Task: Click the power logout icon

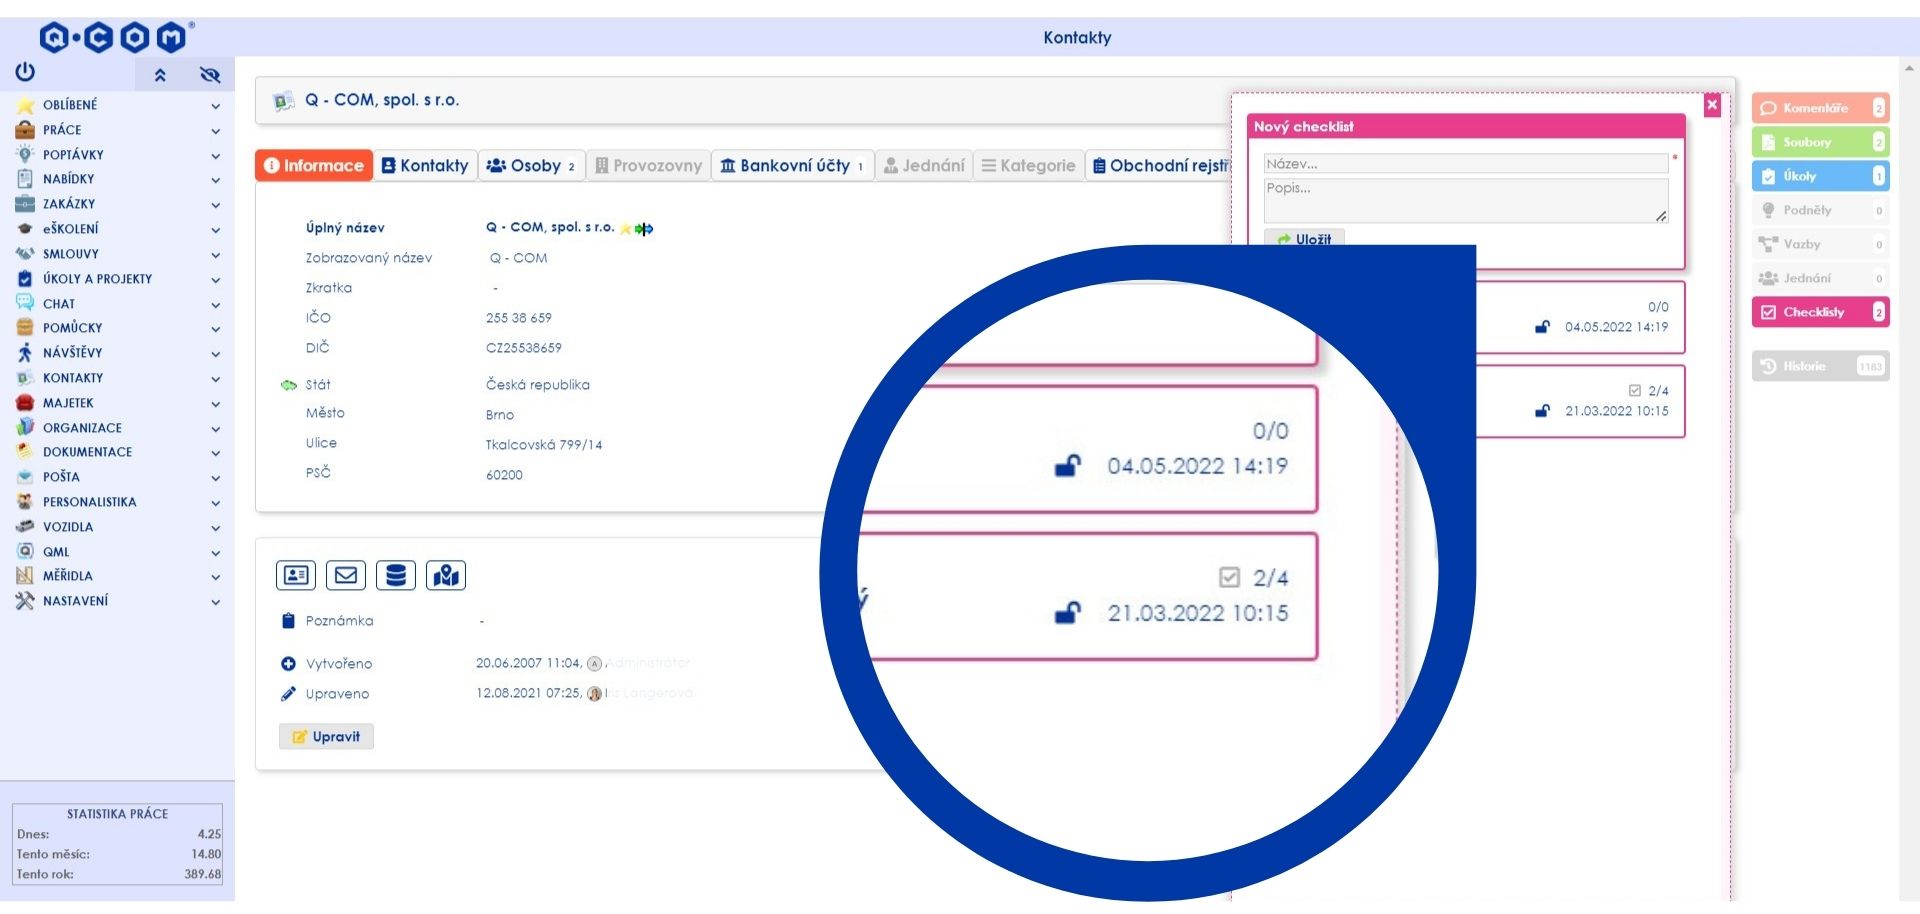Action: pos(25,72)
